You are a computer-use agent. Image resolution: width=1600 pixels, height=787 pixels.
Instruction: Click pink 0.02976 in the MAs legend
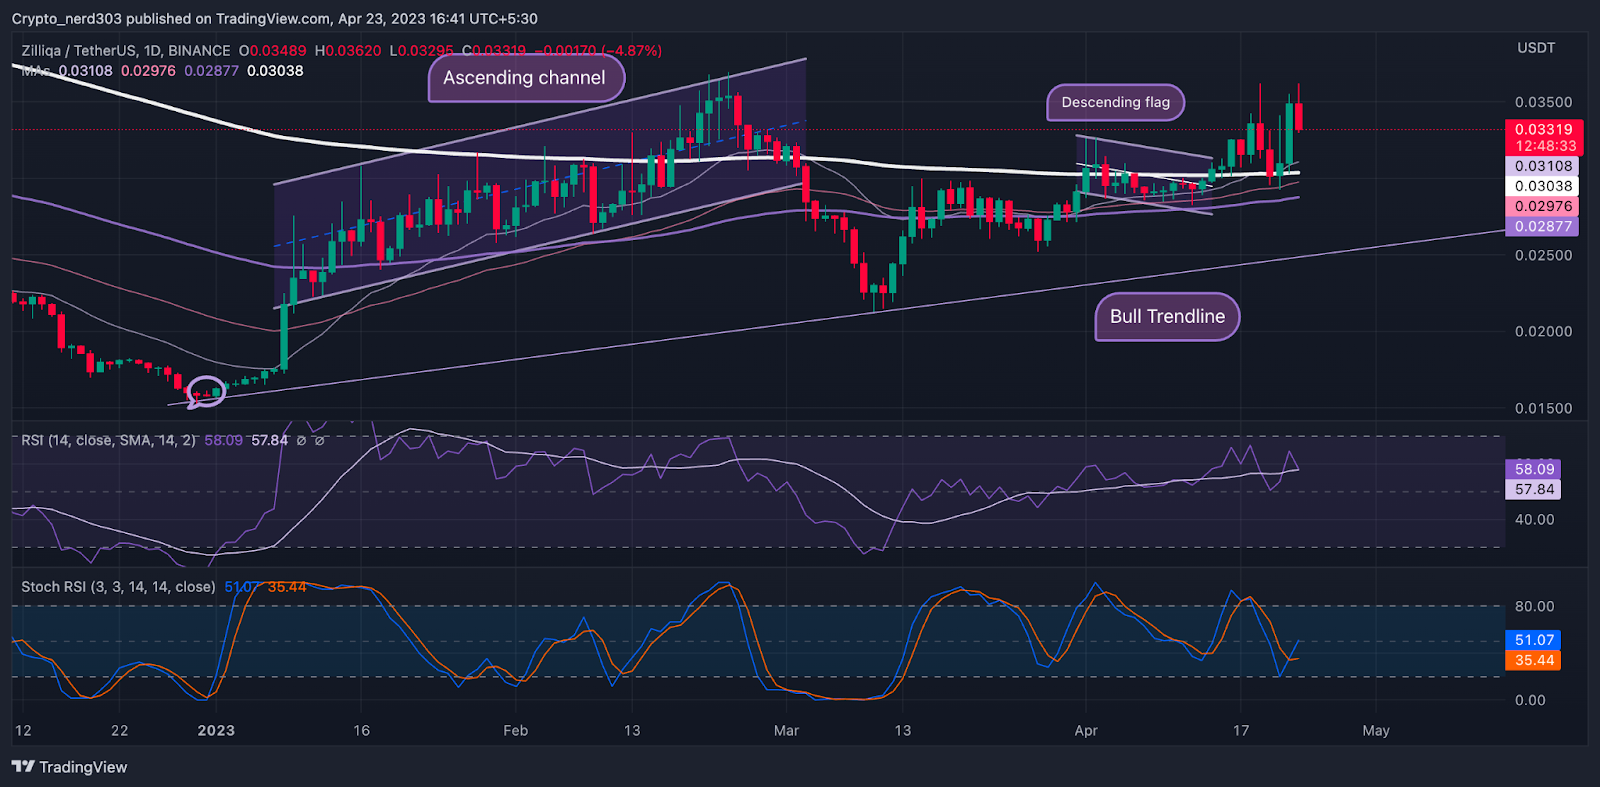(148, 71)
